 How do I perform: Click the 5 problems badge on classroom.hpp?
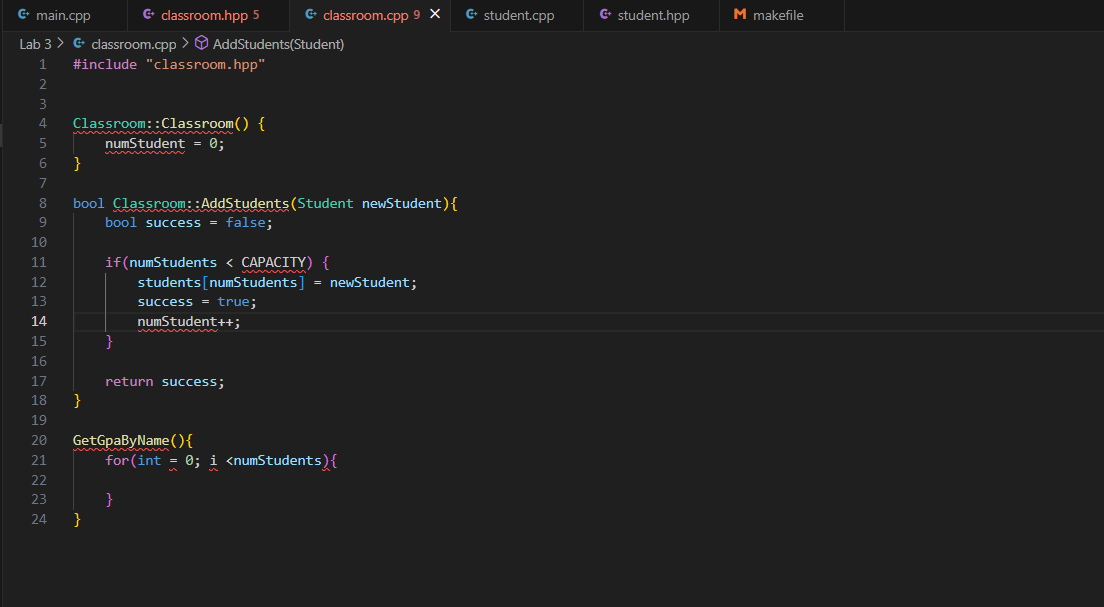point(256,15)
